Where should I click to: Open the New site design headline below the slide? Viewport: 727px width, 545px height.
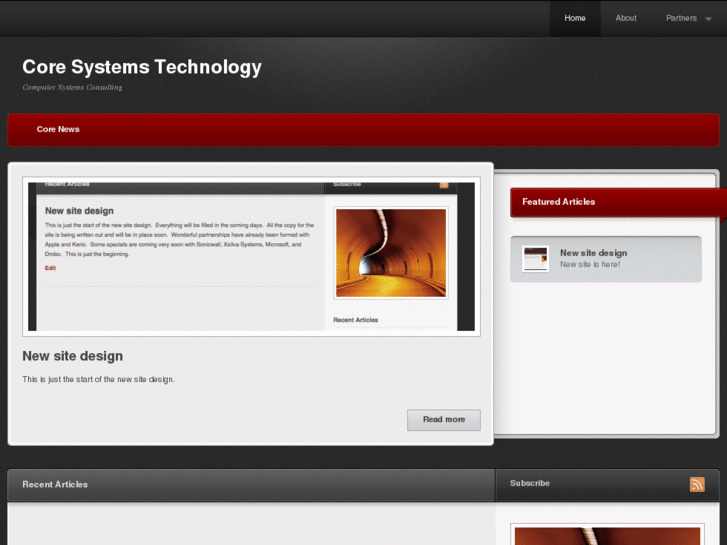coord(73,356)
